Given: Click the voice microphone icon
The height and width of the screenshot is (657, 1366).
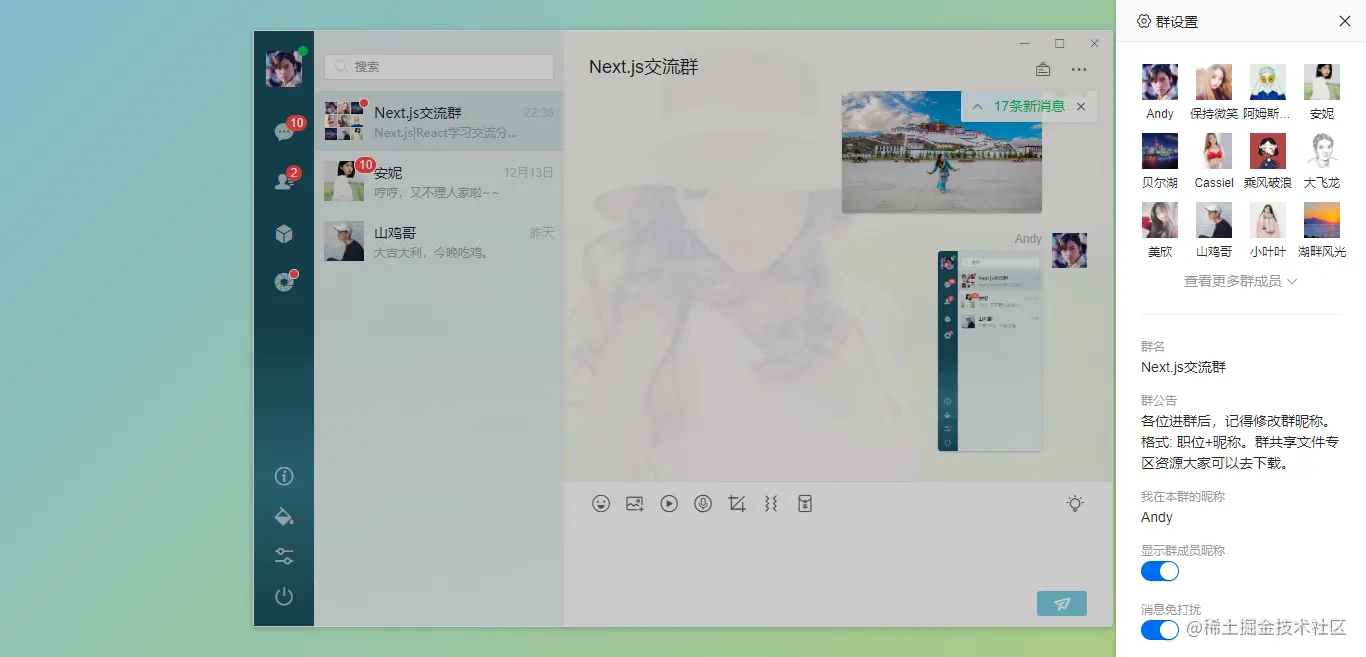Looking at the screenshot, I should (x=703, y=504).
